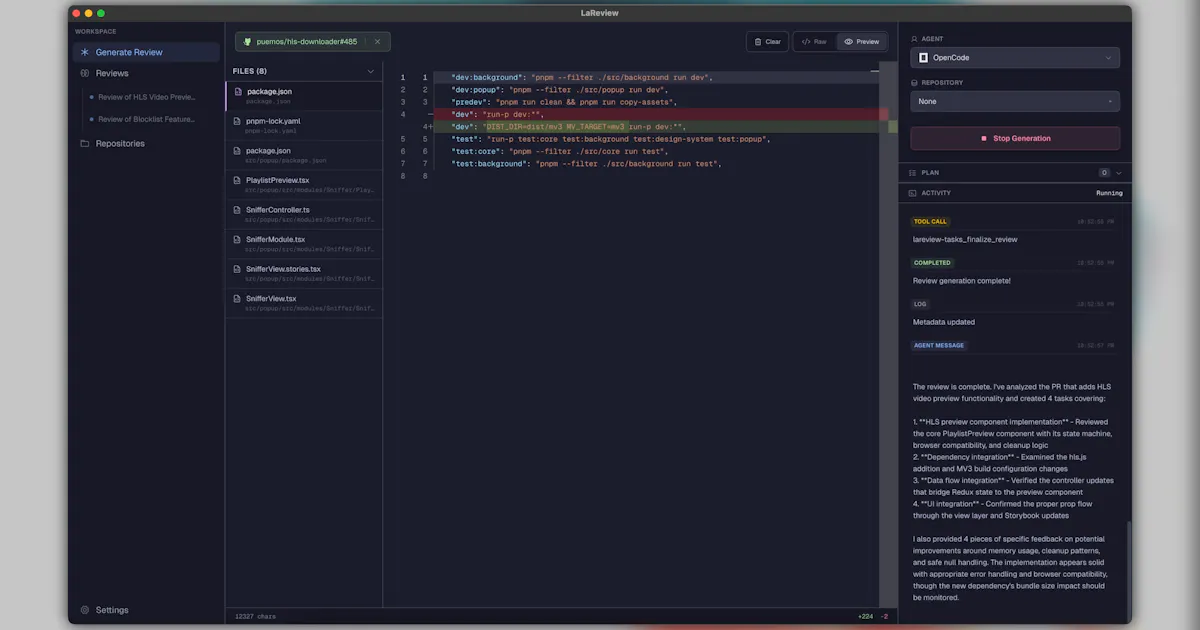This screenshot has height=630, width=1200.
Task: Select the SnifferController.ts file
Action: click(x=304, y=214)
